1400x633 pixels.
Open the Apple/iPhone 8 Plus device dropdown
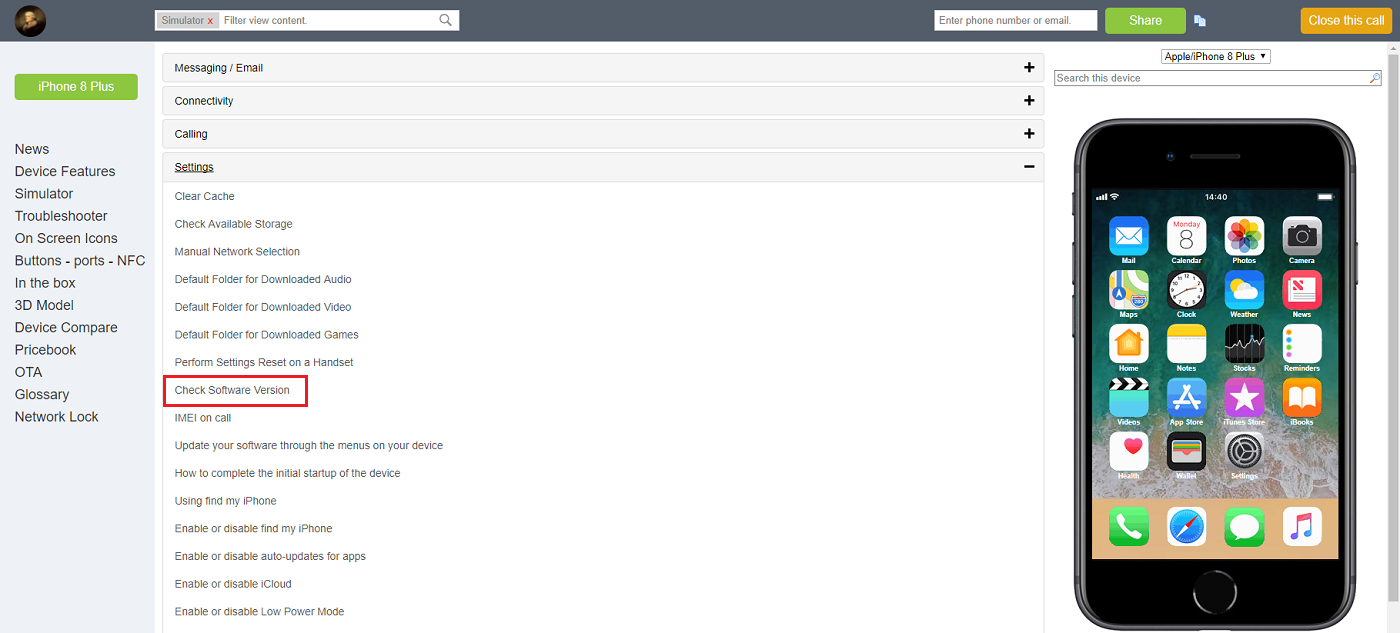[x=1216, y=57]
